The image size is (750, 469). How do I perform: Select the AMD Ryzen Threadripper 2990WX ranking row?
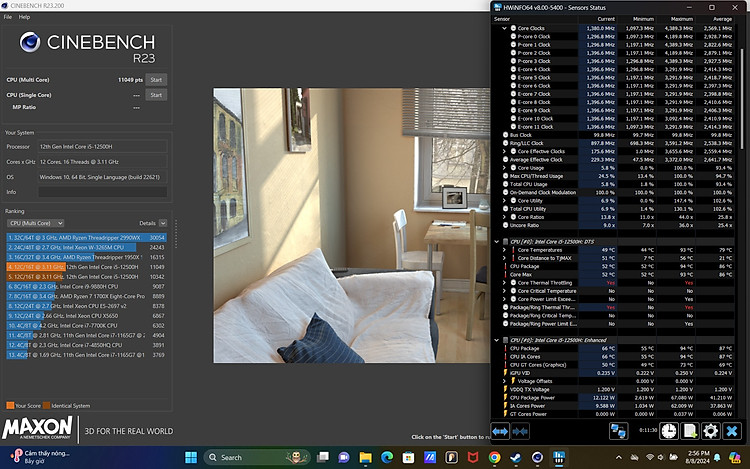click(86, 238)
